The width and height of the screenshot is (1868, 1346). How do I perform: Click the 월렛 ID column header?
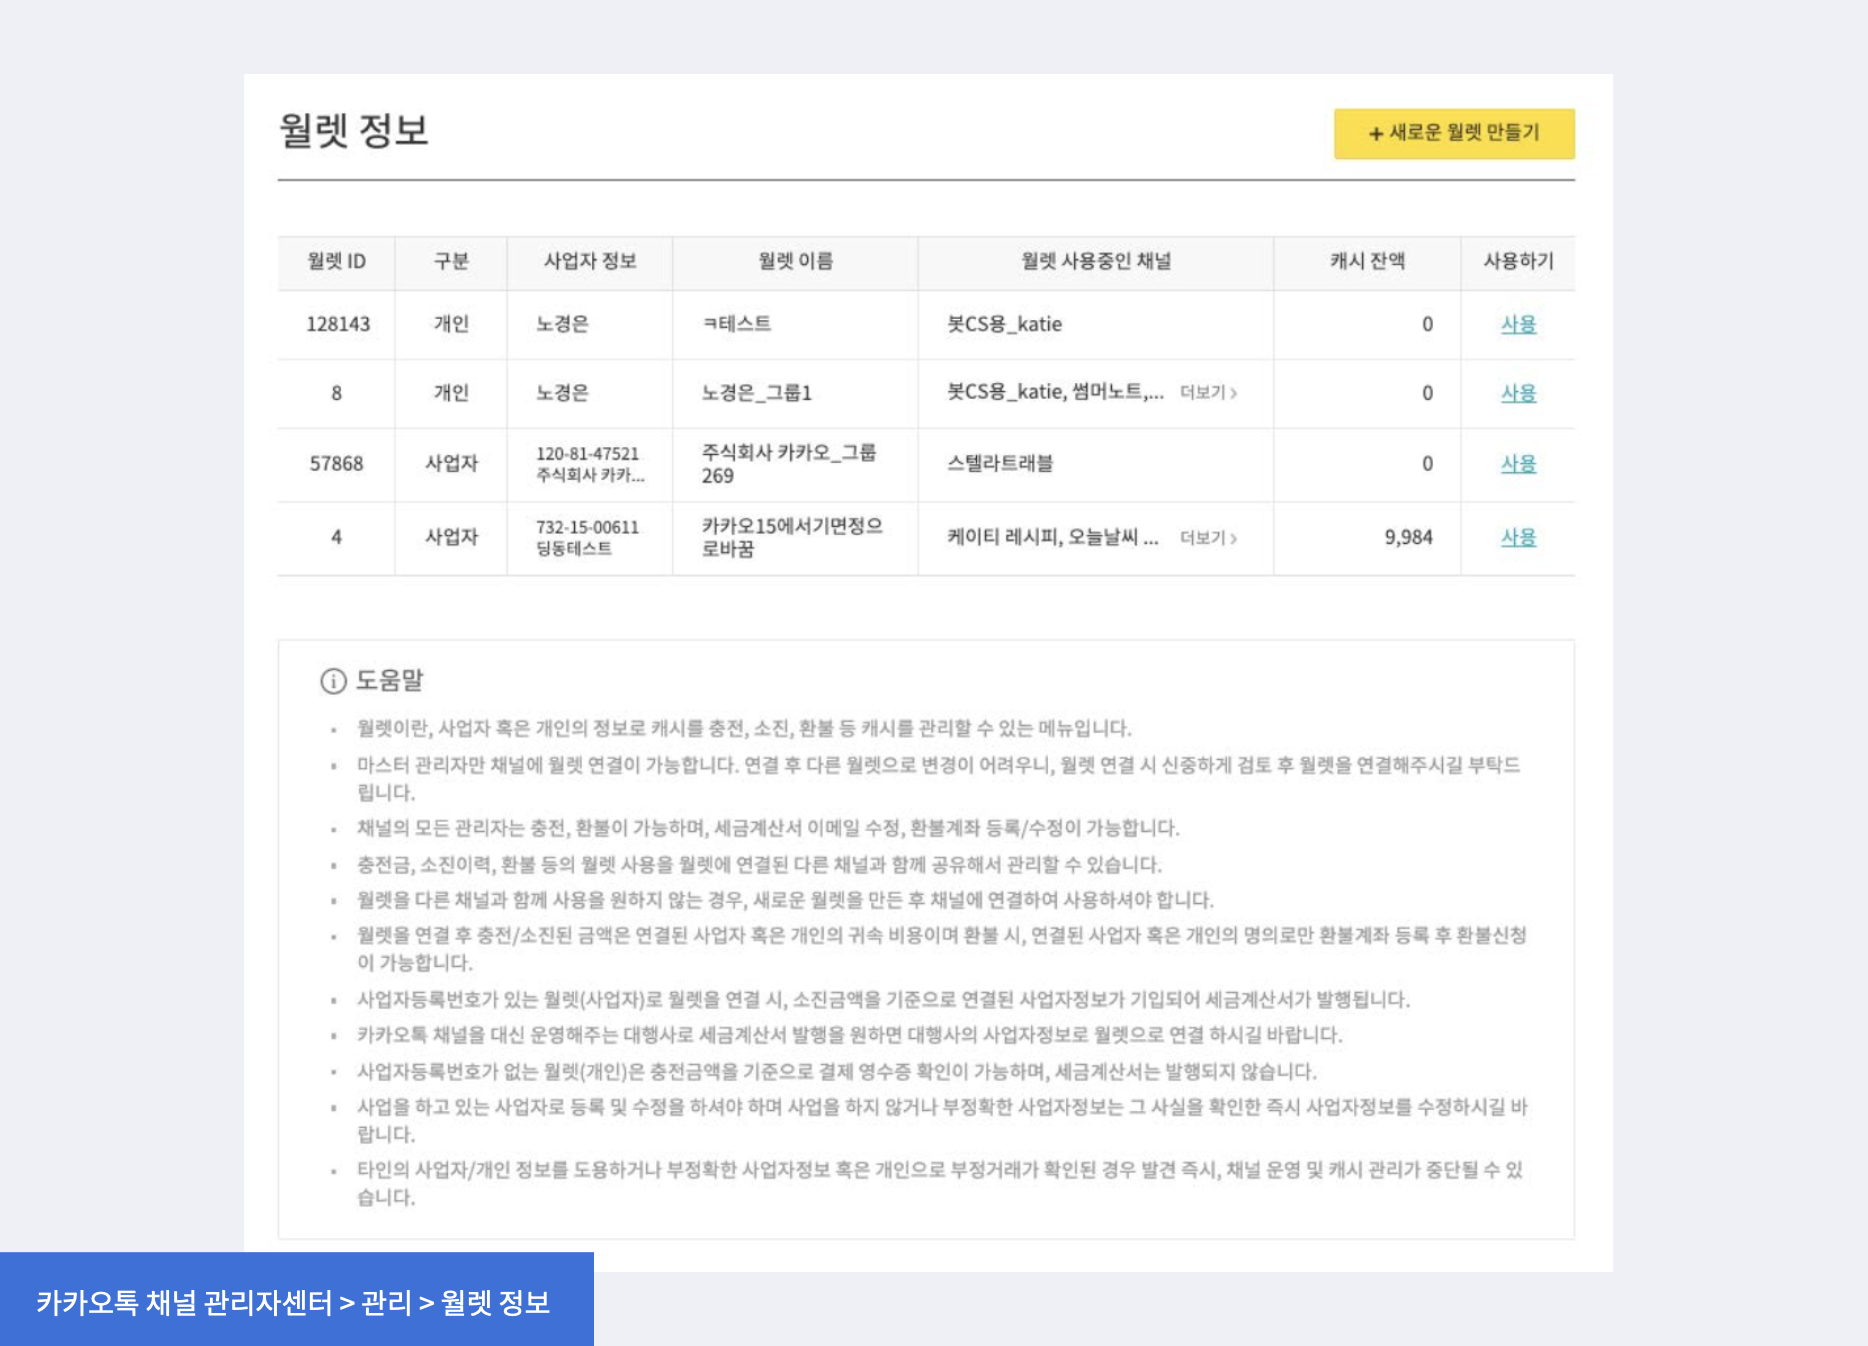(336, 262)
